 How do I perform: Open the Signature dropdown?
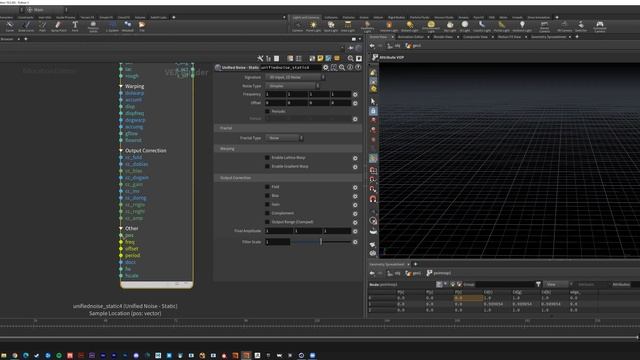295,77
